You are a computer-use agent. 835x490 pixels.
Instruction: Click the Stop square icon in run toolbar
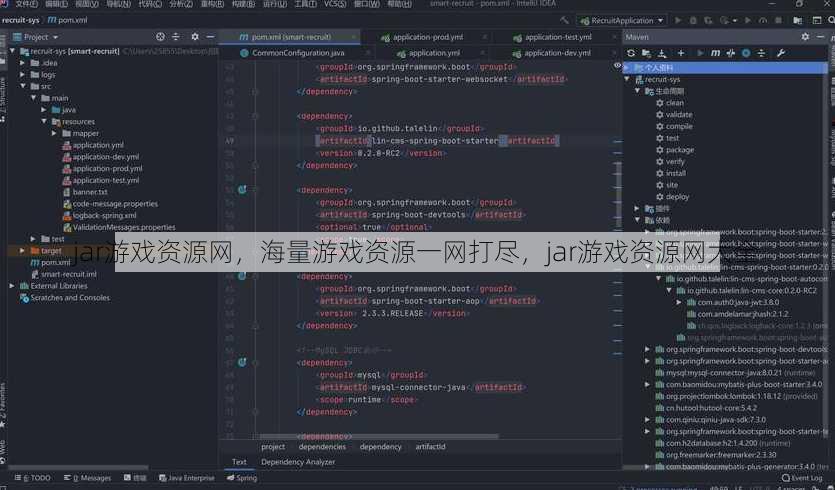coord(779,20)
